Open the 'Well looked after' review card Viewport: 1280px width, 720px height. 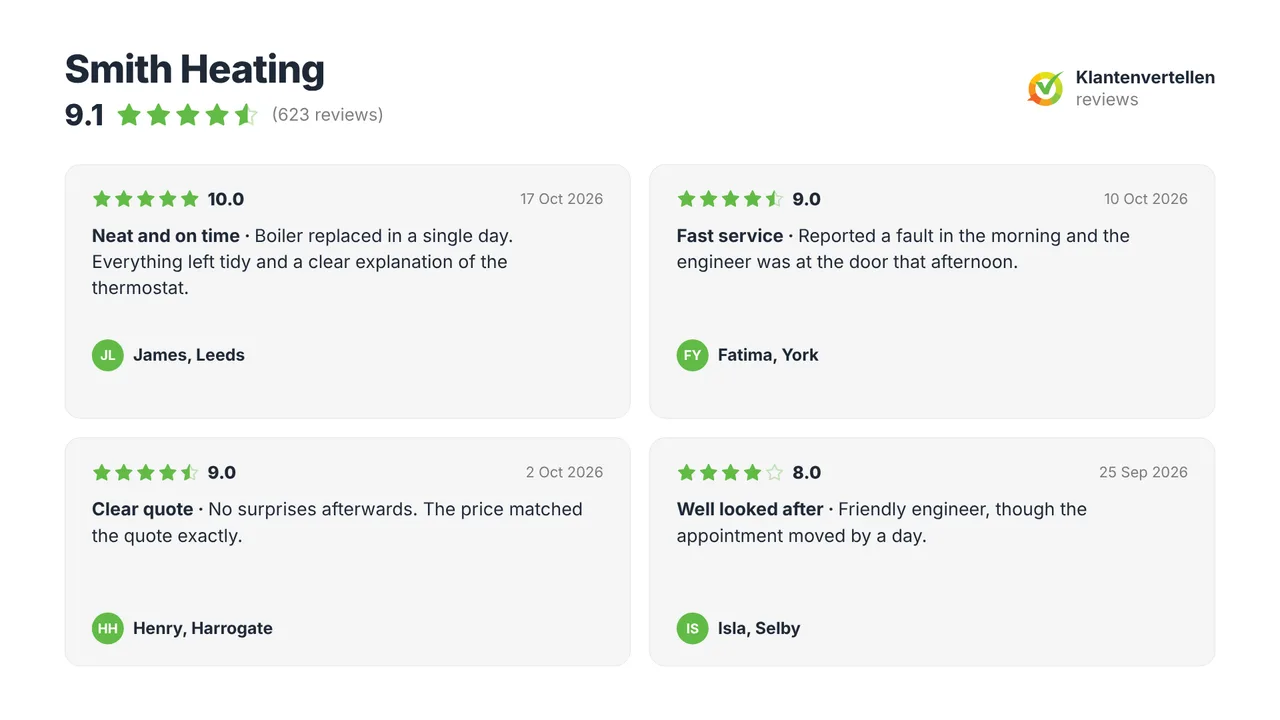932,552
